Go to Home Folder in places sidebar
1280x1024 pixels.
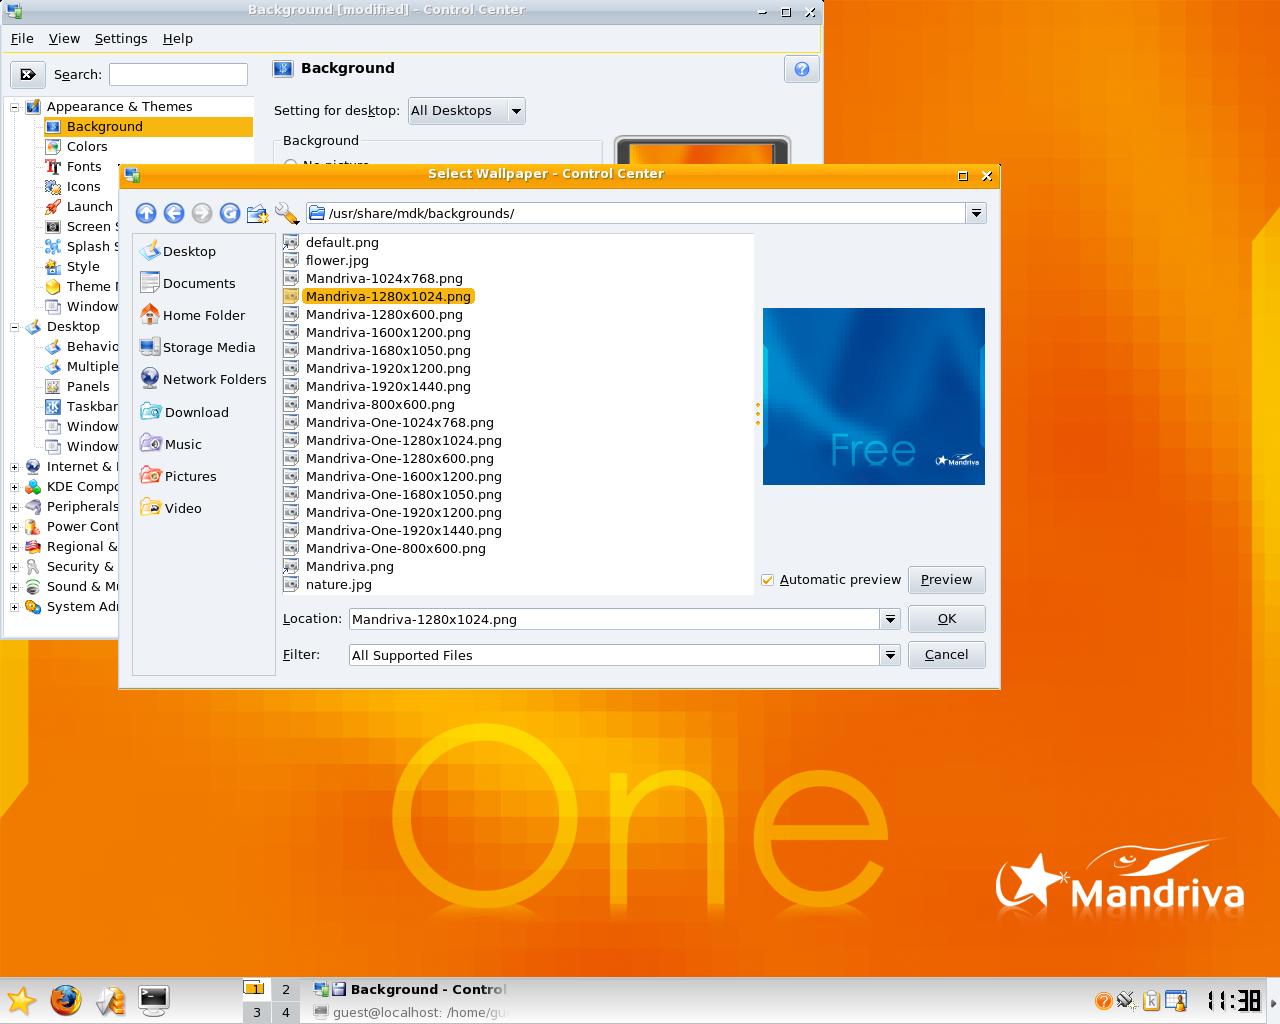[x=192, y=315]
